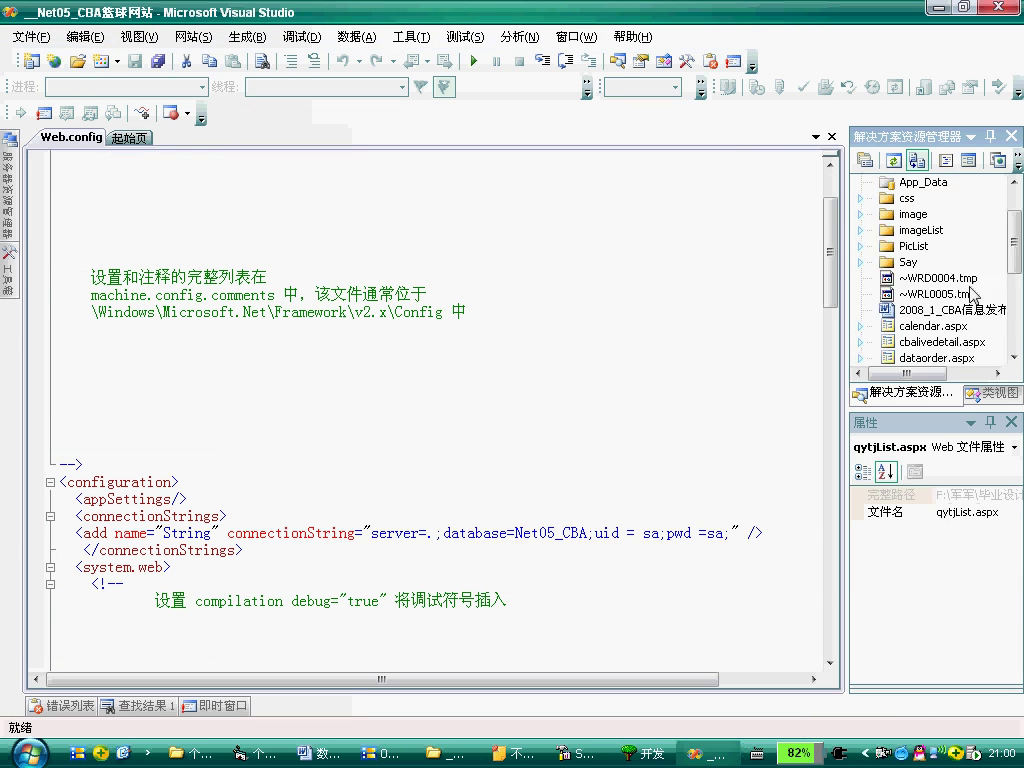Click the clock showing 21:00
This screenshot has width=1024, height=768.
click(x=1002, y=753)
